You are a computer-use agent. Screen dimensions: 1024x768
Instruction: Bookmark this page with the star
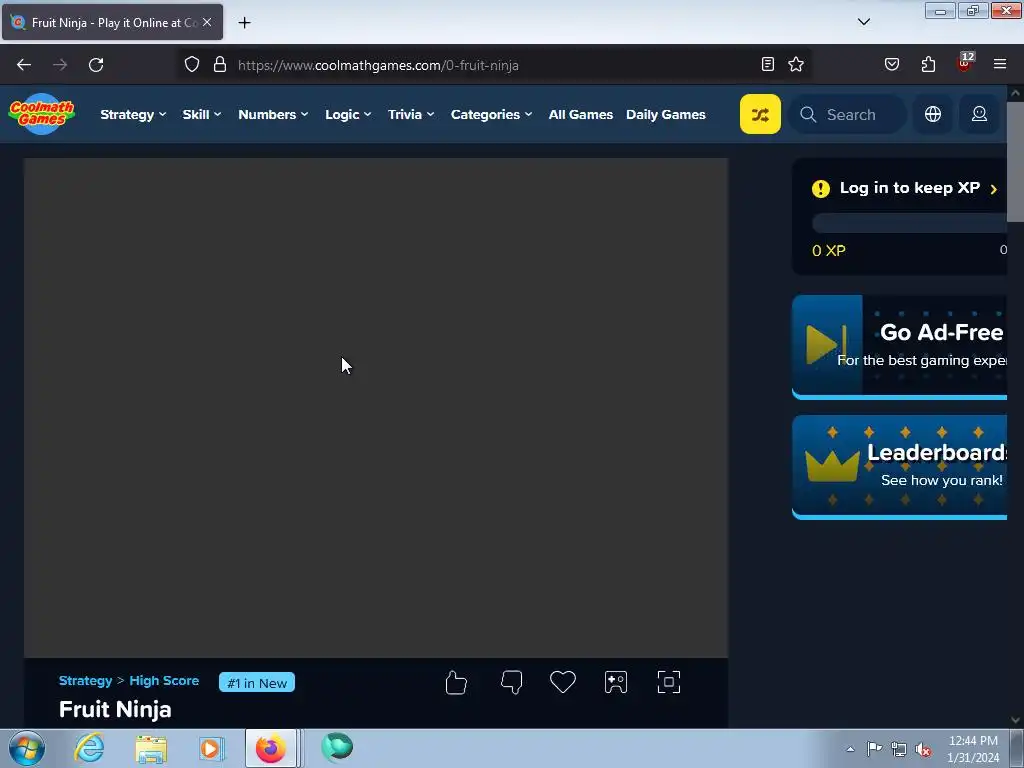(796, 64)
